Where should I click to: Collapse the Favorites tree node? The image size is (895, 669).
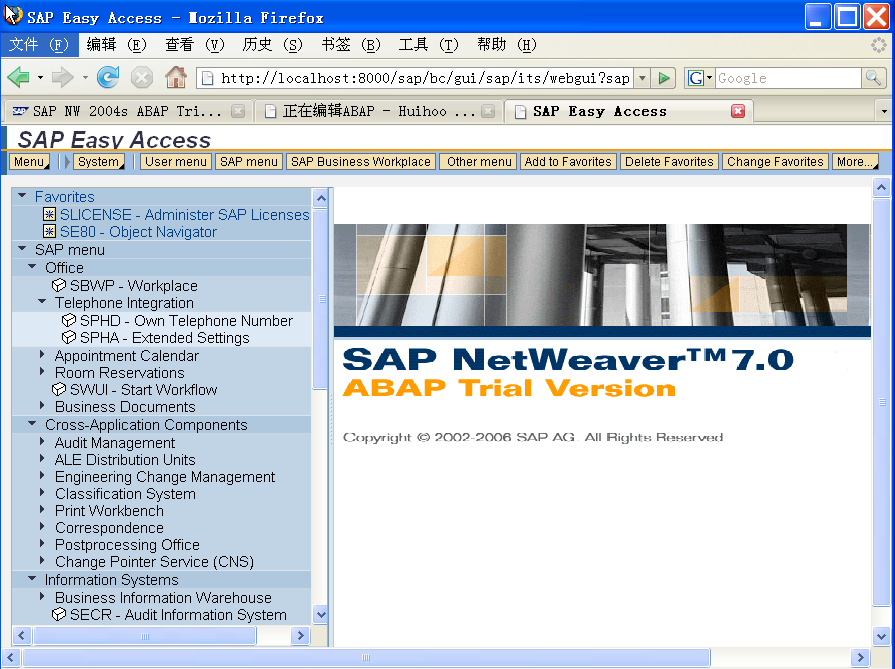click(22, 197)
